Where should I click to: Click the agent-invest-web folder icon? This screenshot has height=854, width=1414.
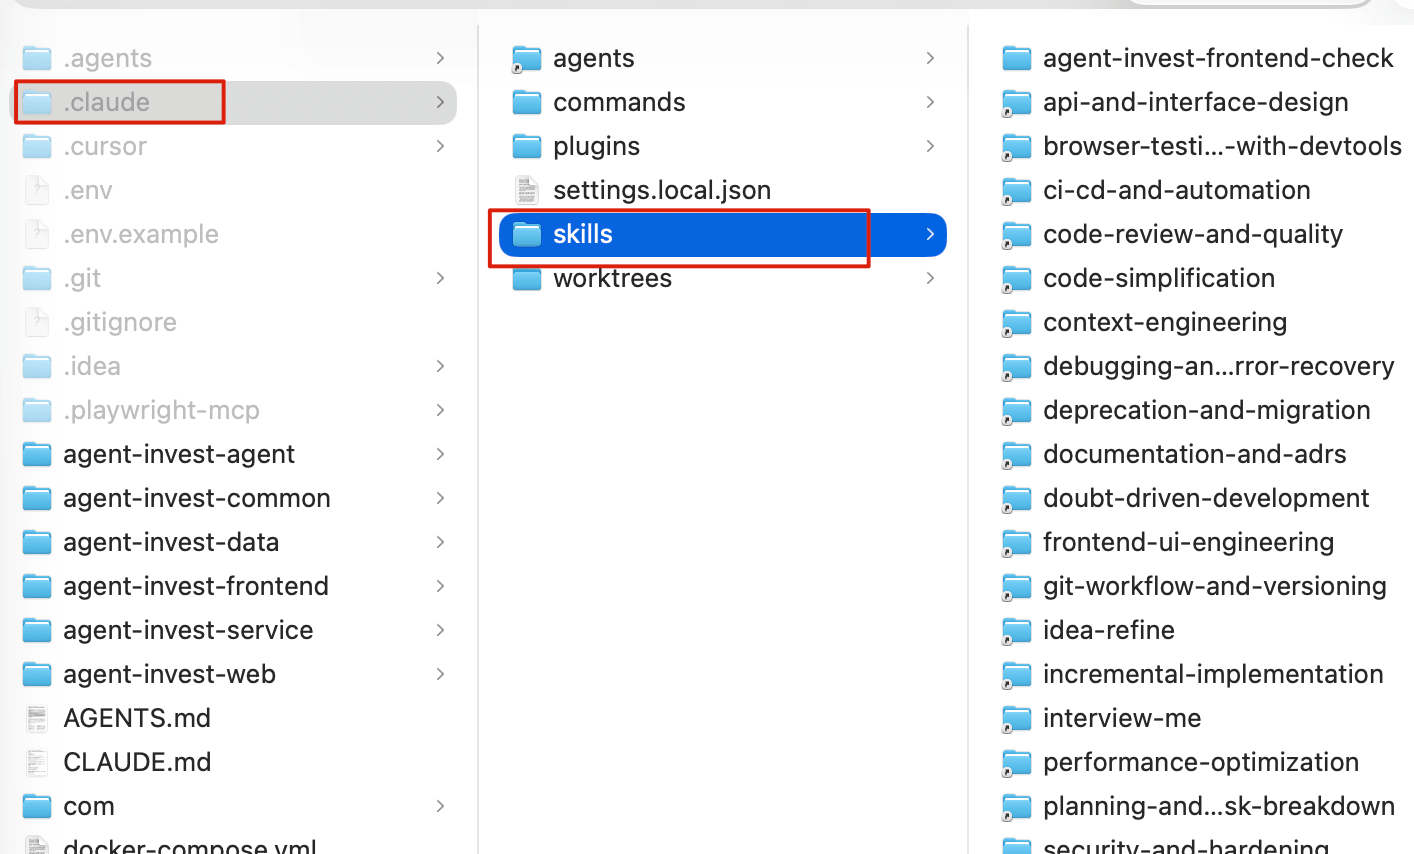(x=37, y=674)
